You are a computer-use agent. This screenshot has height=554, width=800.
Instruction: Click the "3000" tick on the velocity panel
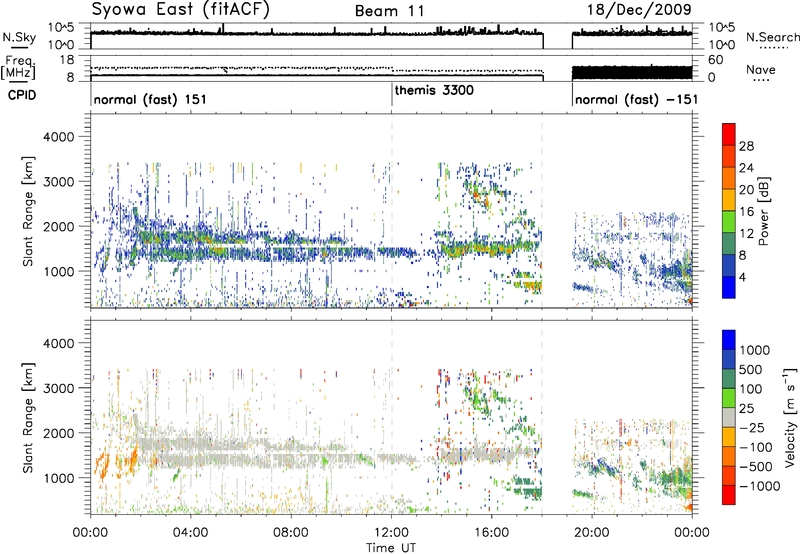click(x=58, y=388)
